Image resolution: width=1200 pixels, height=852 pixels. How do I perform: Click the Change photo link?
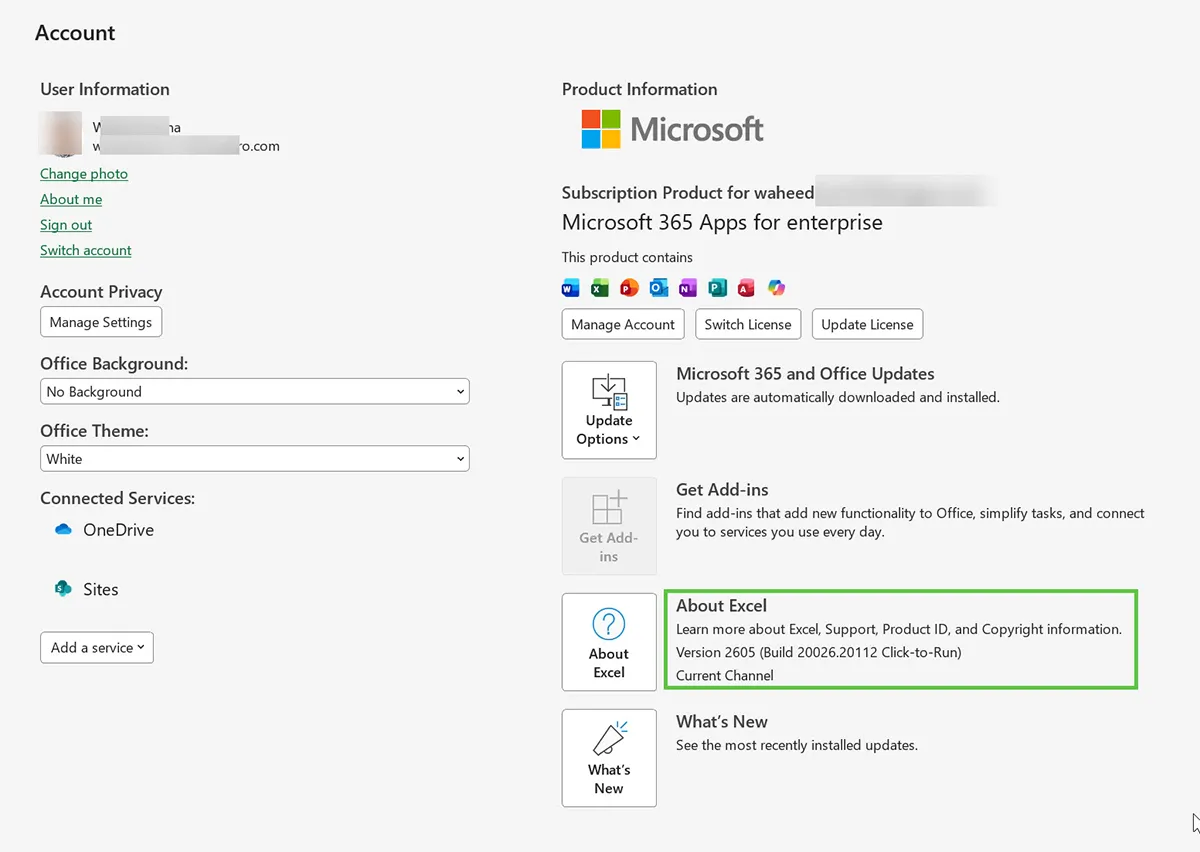(84, 174)
